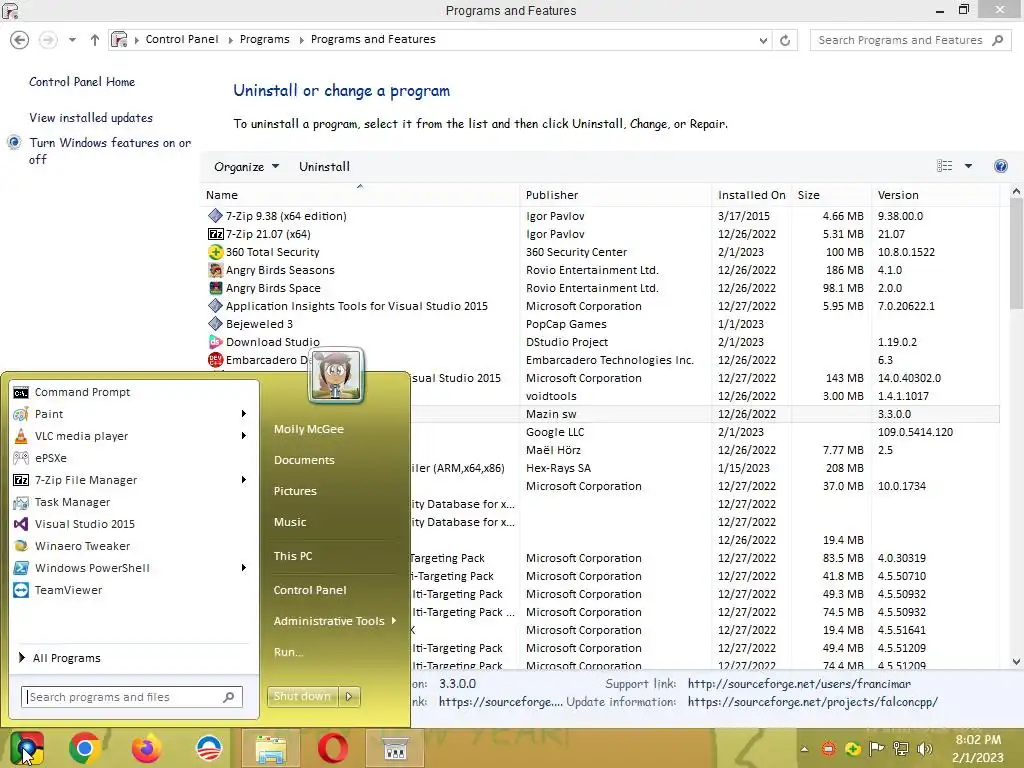Click the Start button on taskbar
This screenshot has width=1024, height=768.
tap(26, 748)
